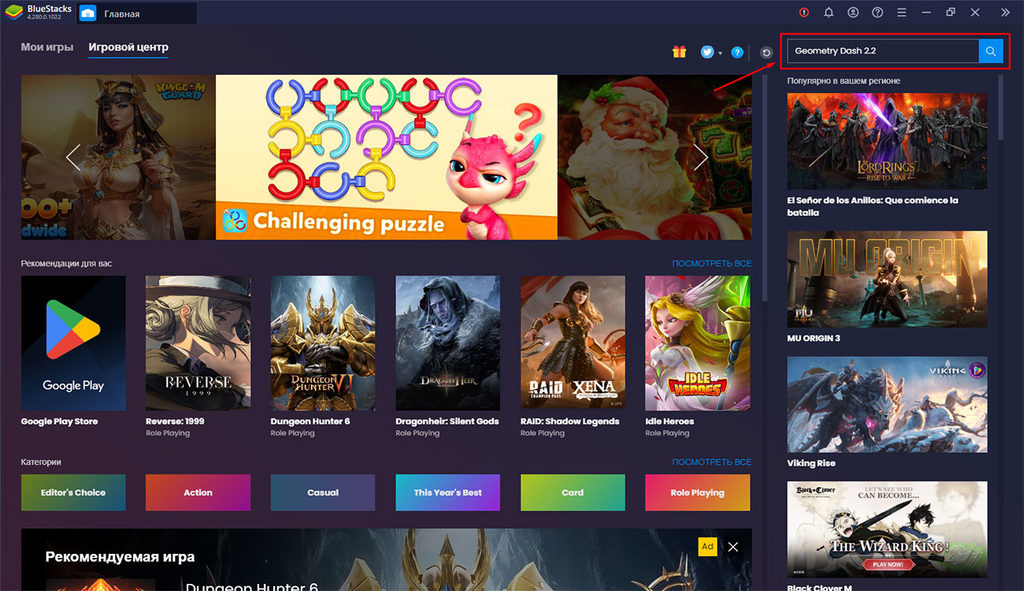1024x591 pixels.
Task: Open MU ORIGIN 3 sidebar thumbnail
Action: click(x=887, y=279)
